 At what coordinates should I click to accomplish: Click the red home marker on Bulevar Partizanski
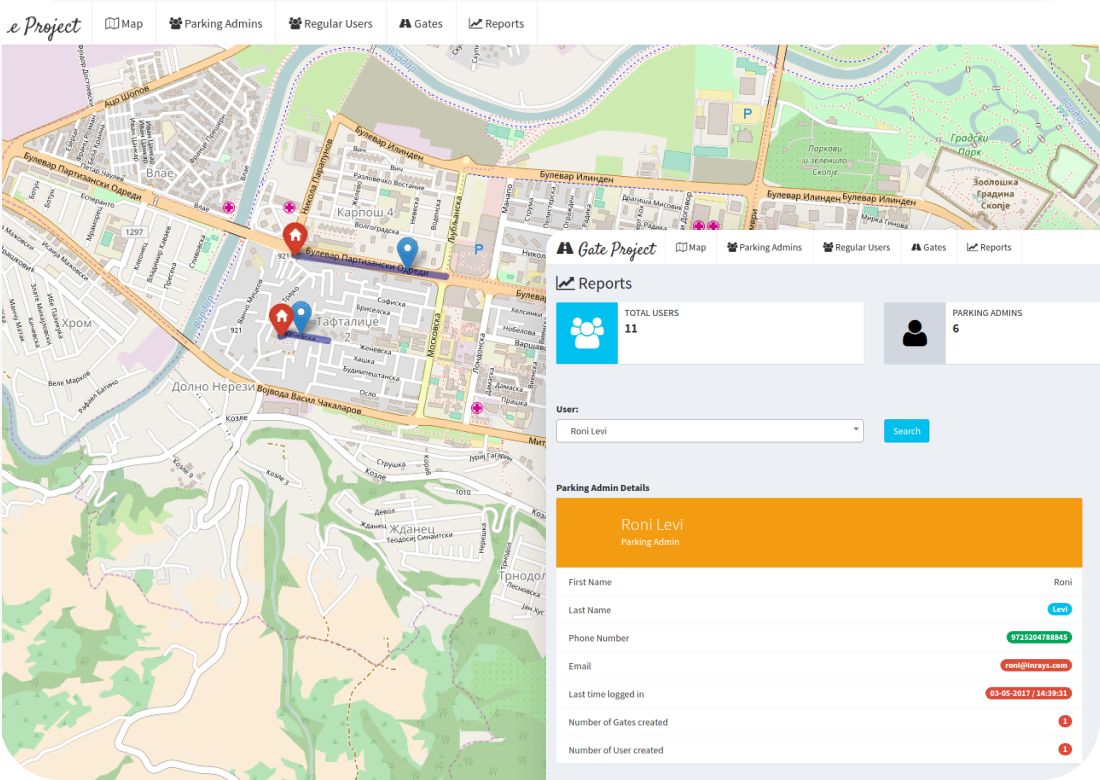tap(294, 238)
